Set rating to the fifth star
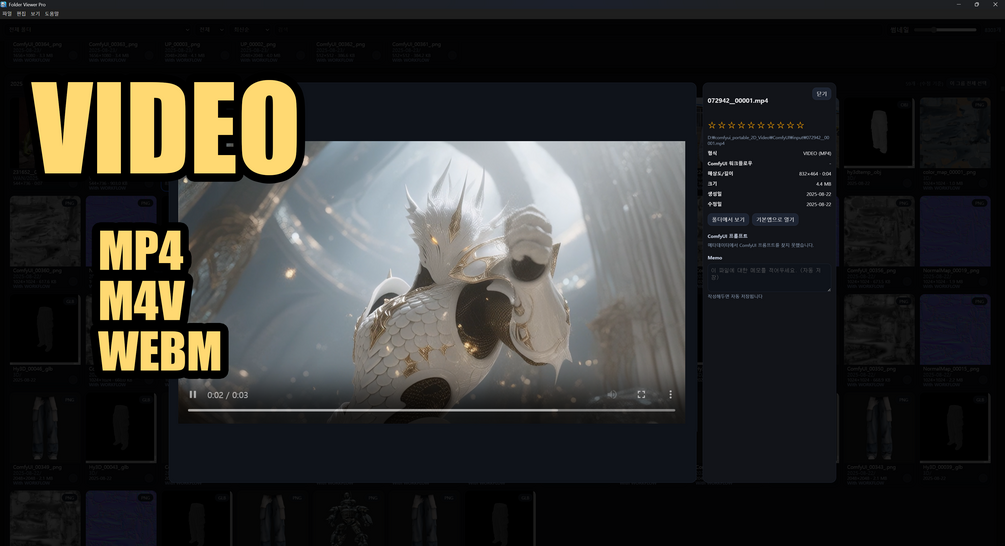This screenshot has height=546, width=1005. [x=751, y=125]
